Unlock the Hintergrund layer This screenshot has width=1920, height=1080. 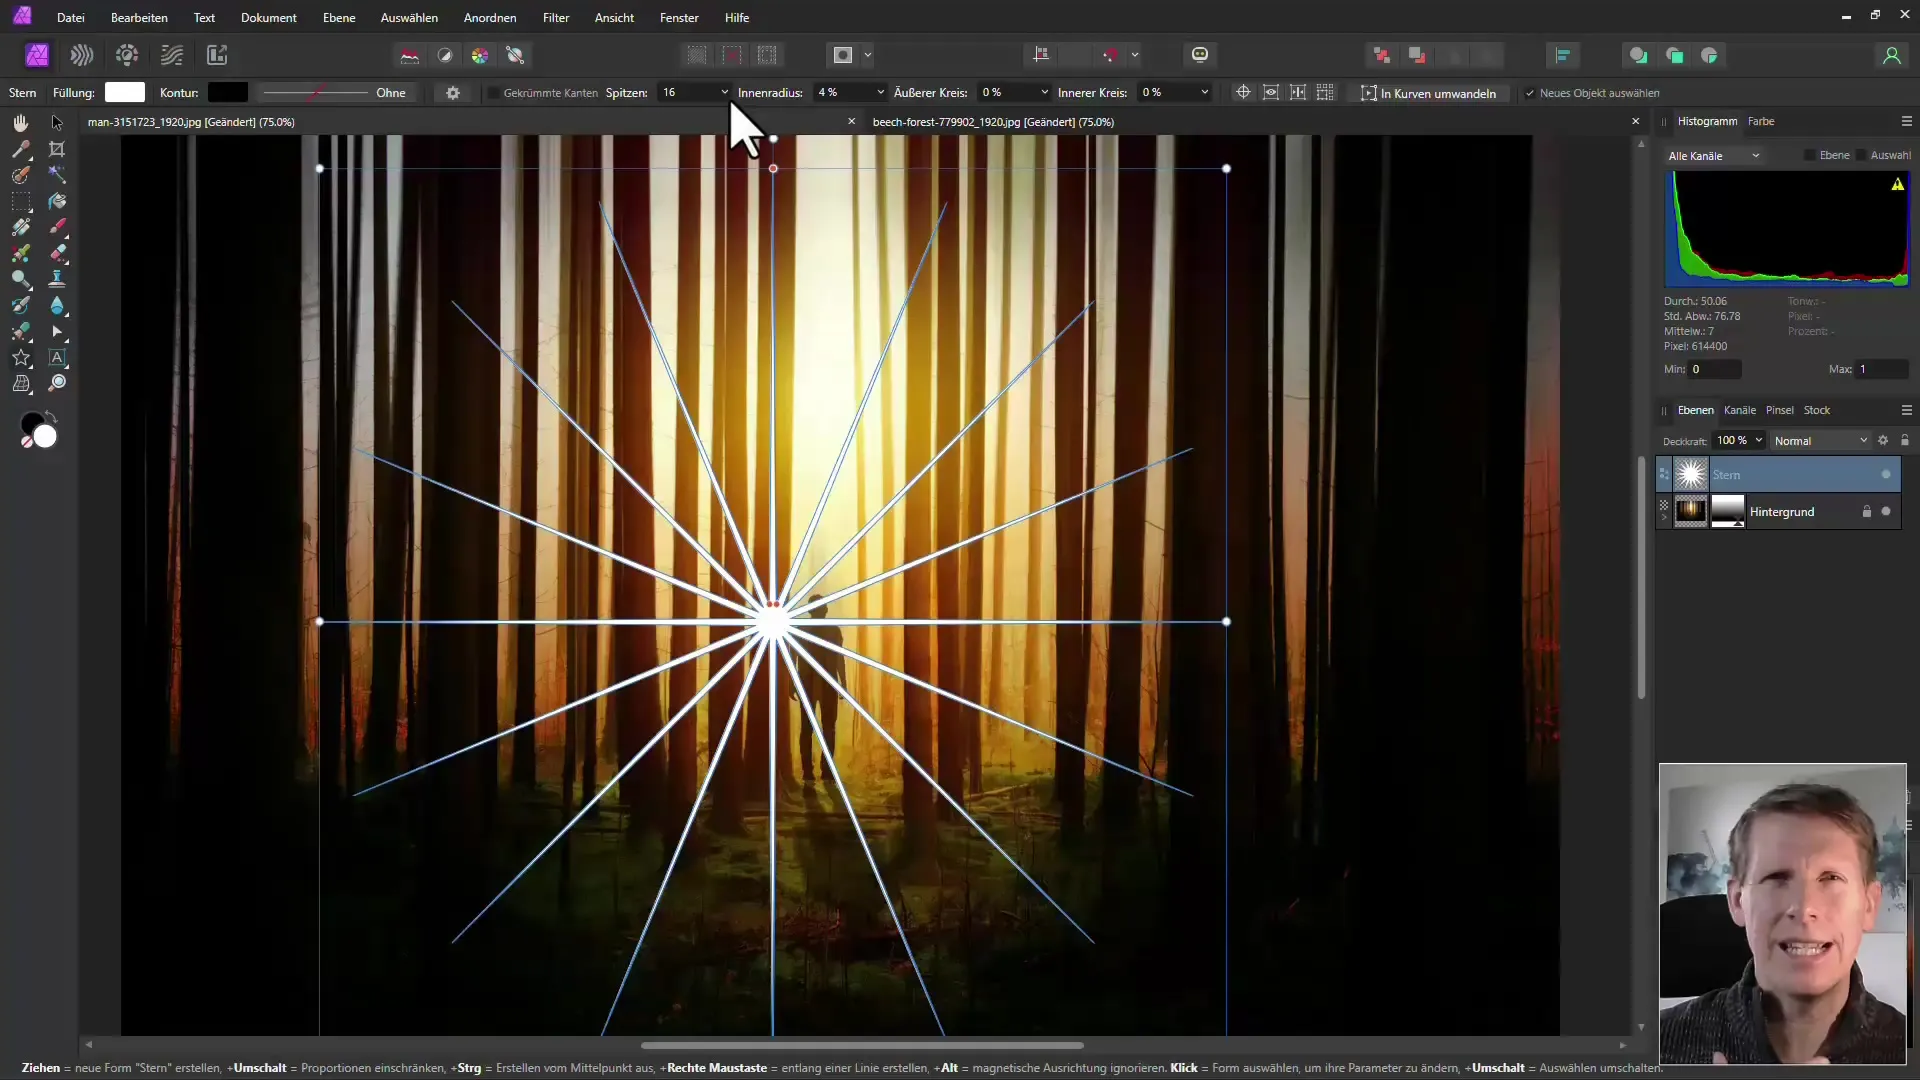tap(1866, 511)
